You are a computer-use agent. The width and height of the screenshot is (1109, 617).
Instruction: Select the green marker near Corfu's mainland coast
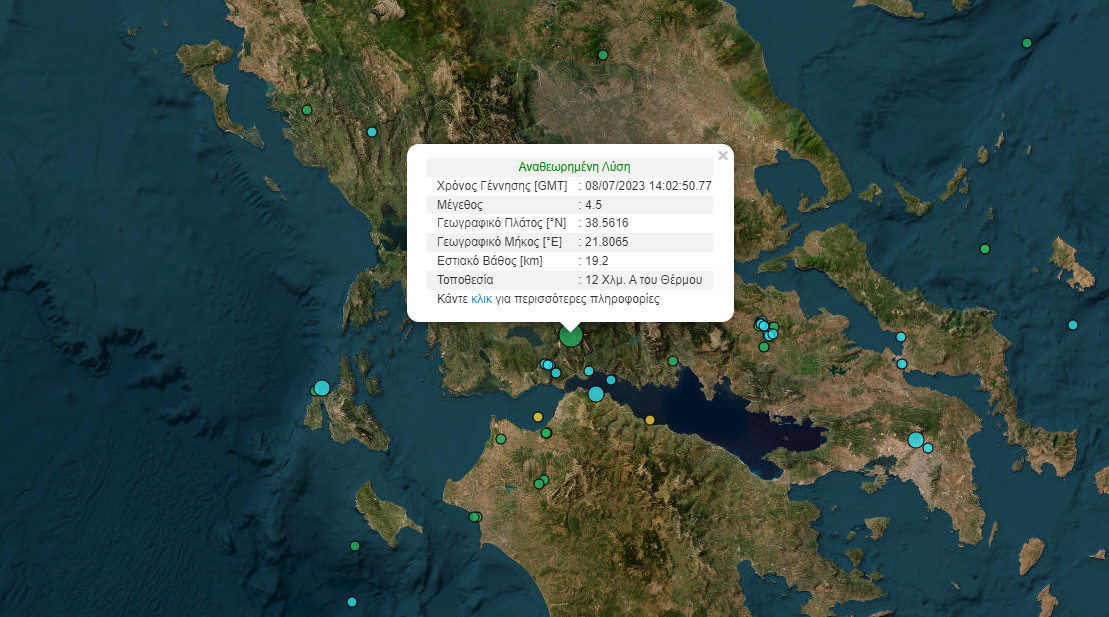click(x=307, y=110)
